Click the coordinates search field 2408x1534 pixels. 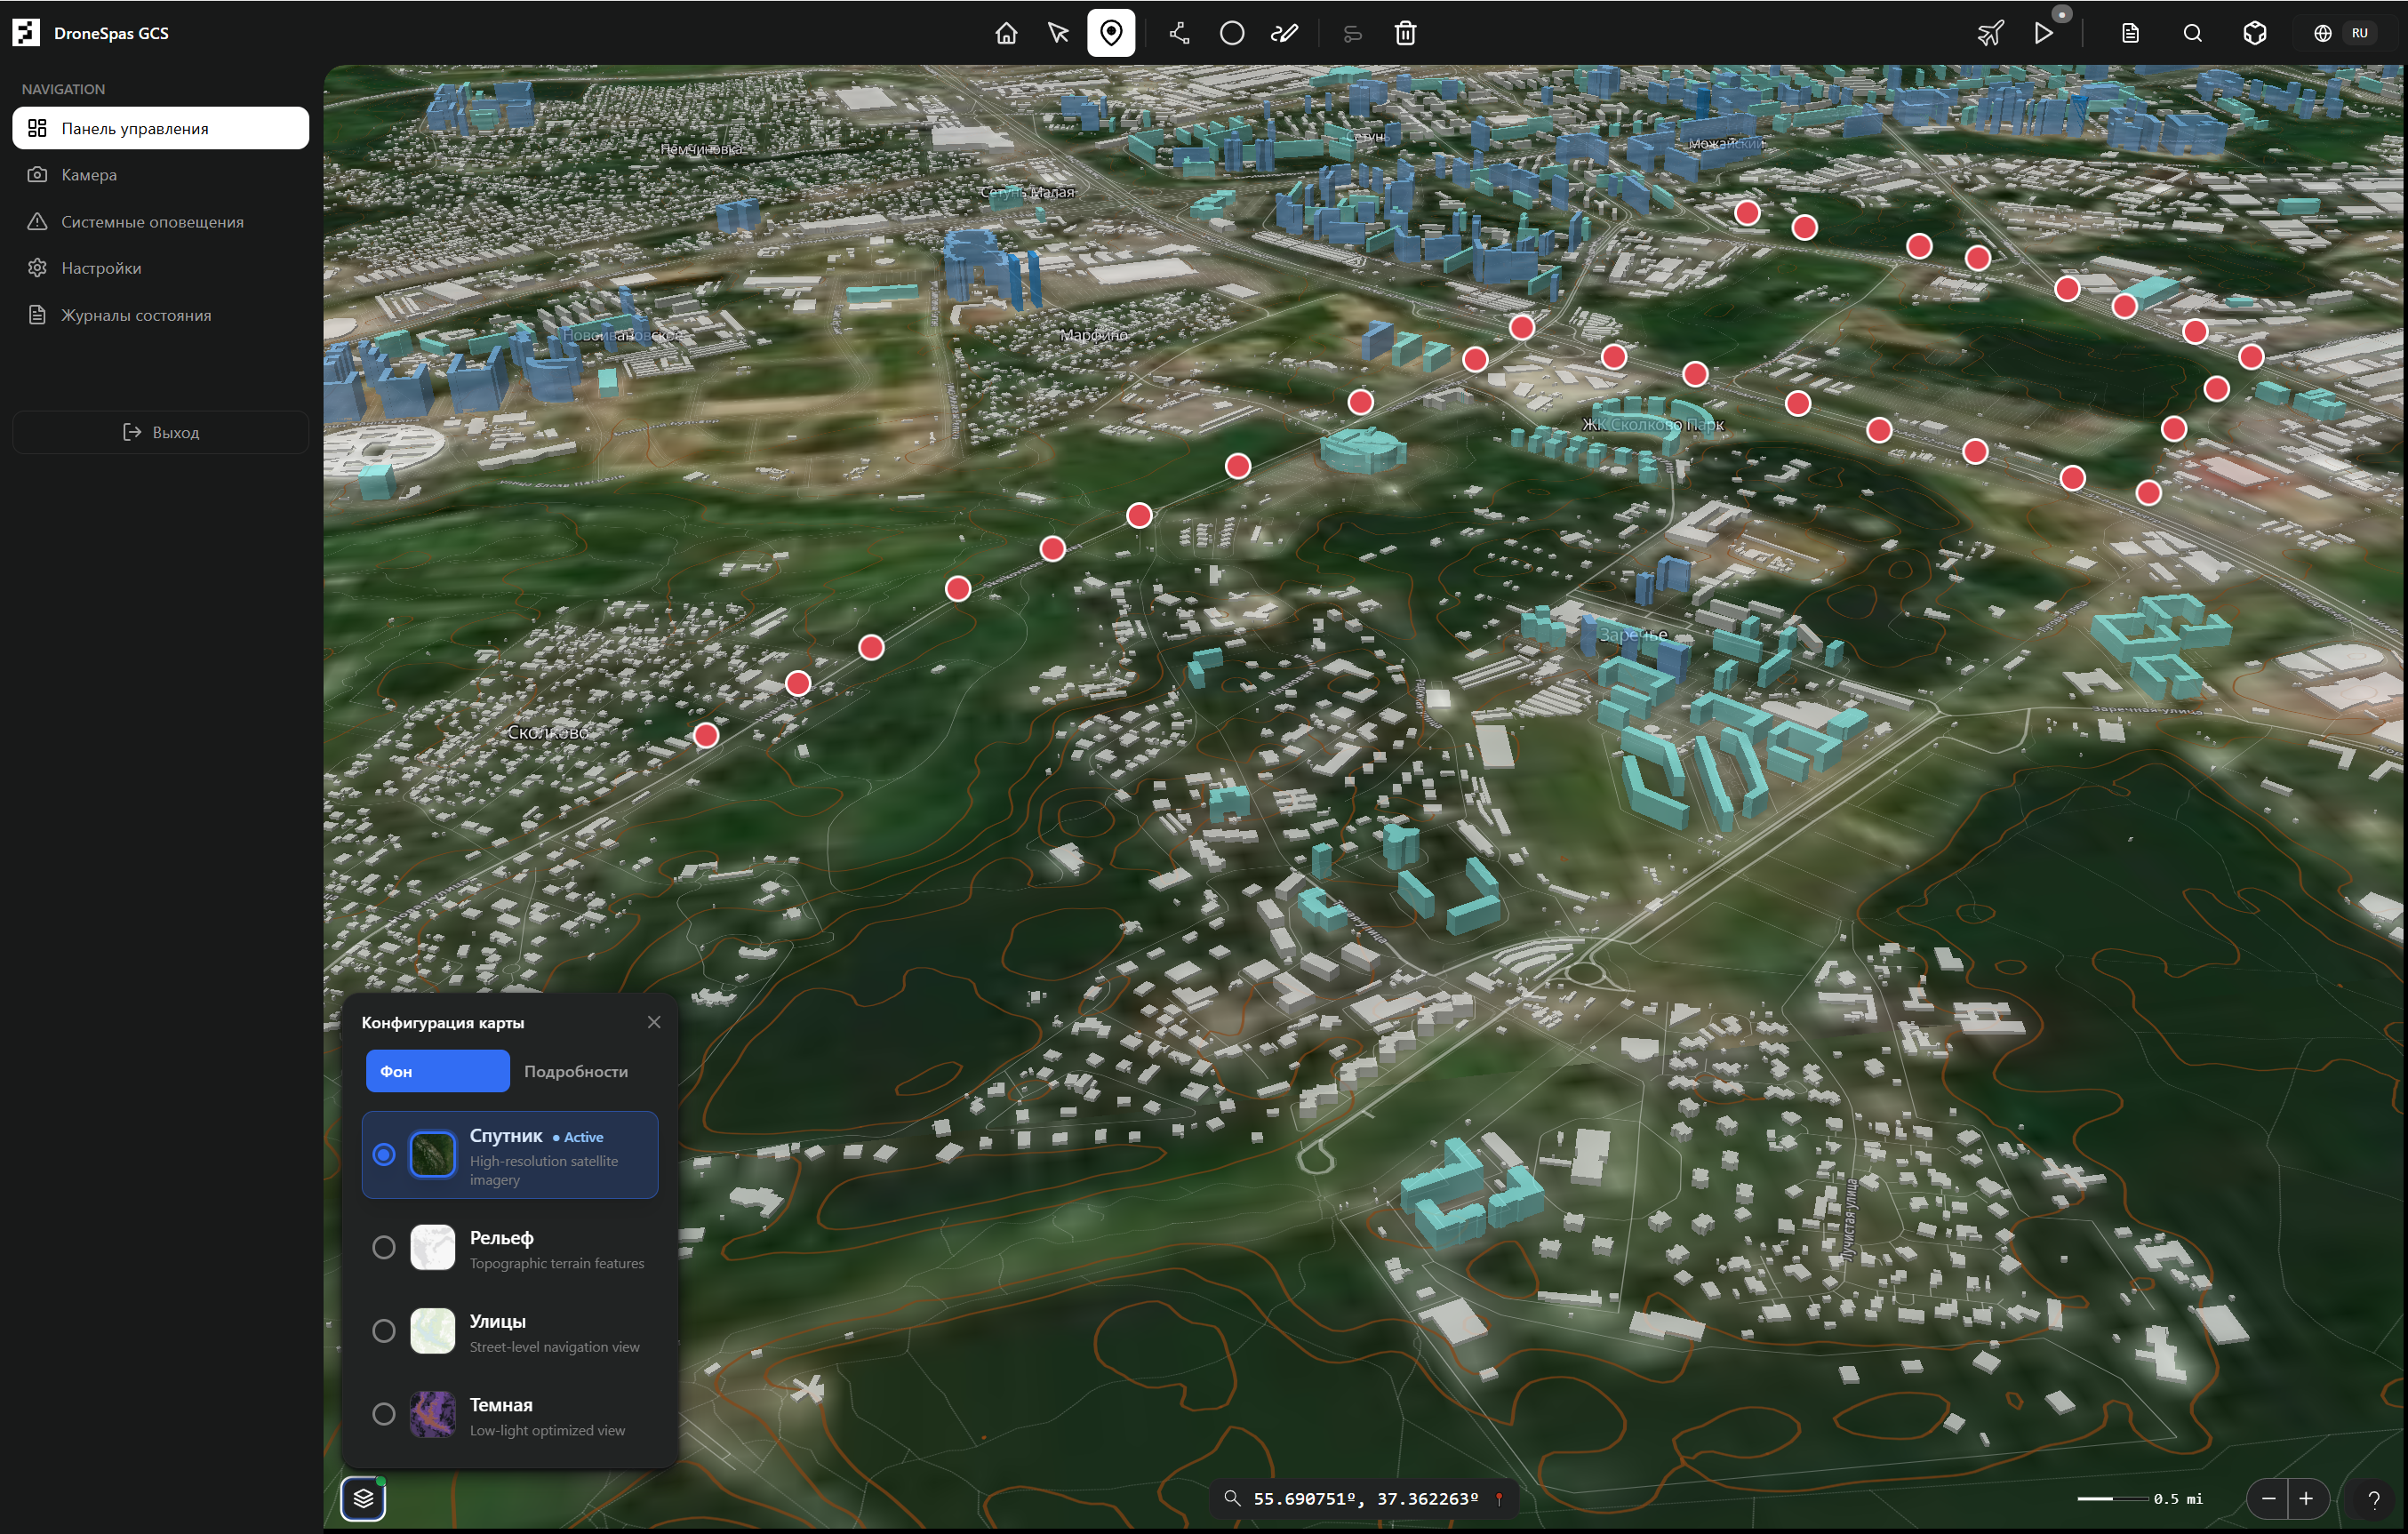click(1364, 1498)
